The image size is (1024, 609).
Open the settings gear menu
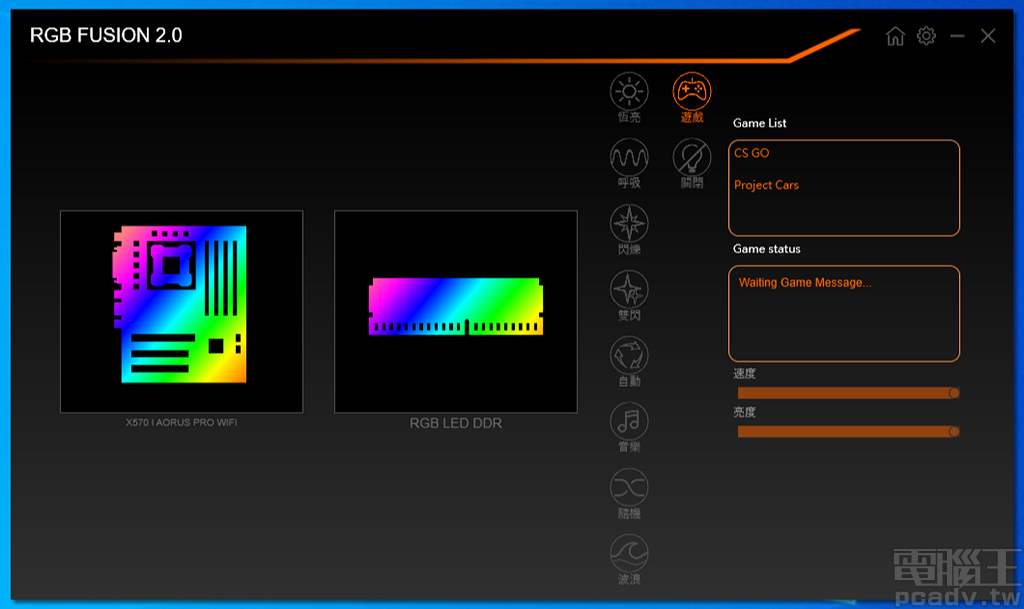click(x=926, y=36)
